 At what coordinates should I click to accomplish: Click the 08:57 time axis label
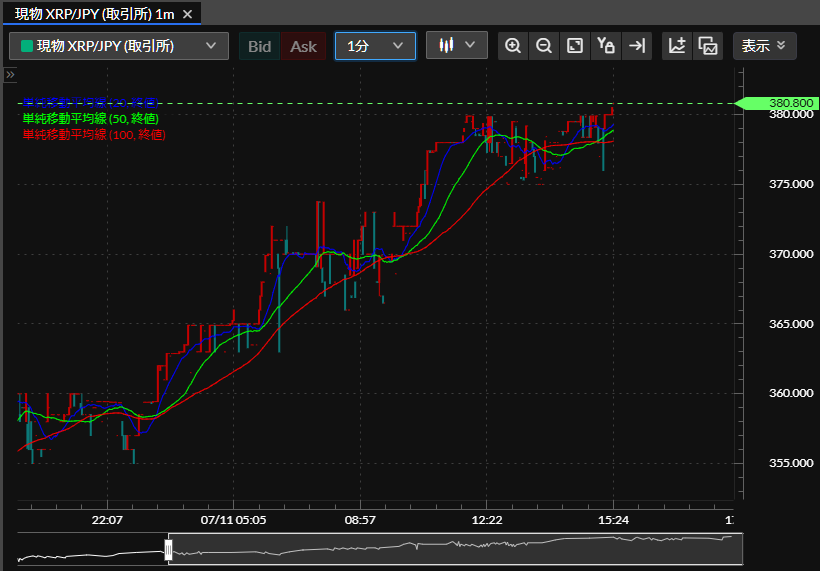(x=360, y=520)
